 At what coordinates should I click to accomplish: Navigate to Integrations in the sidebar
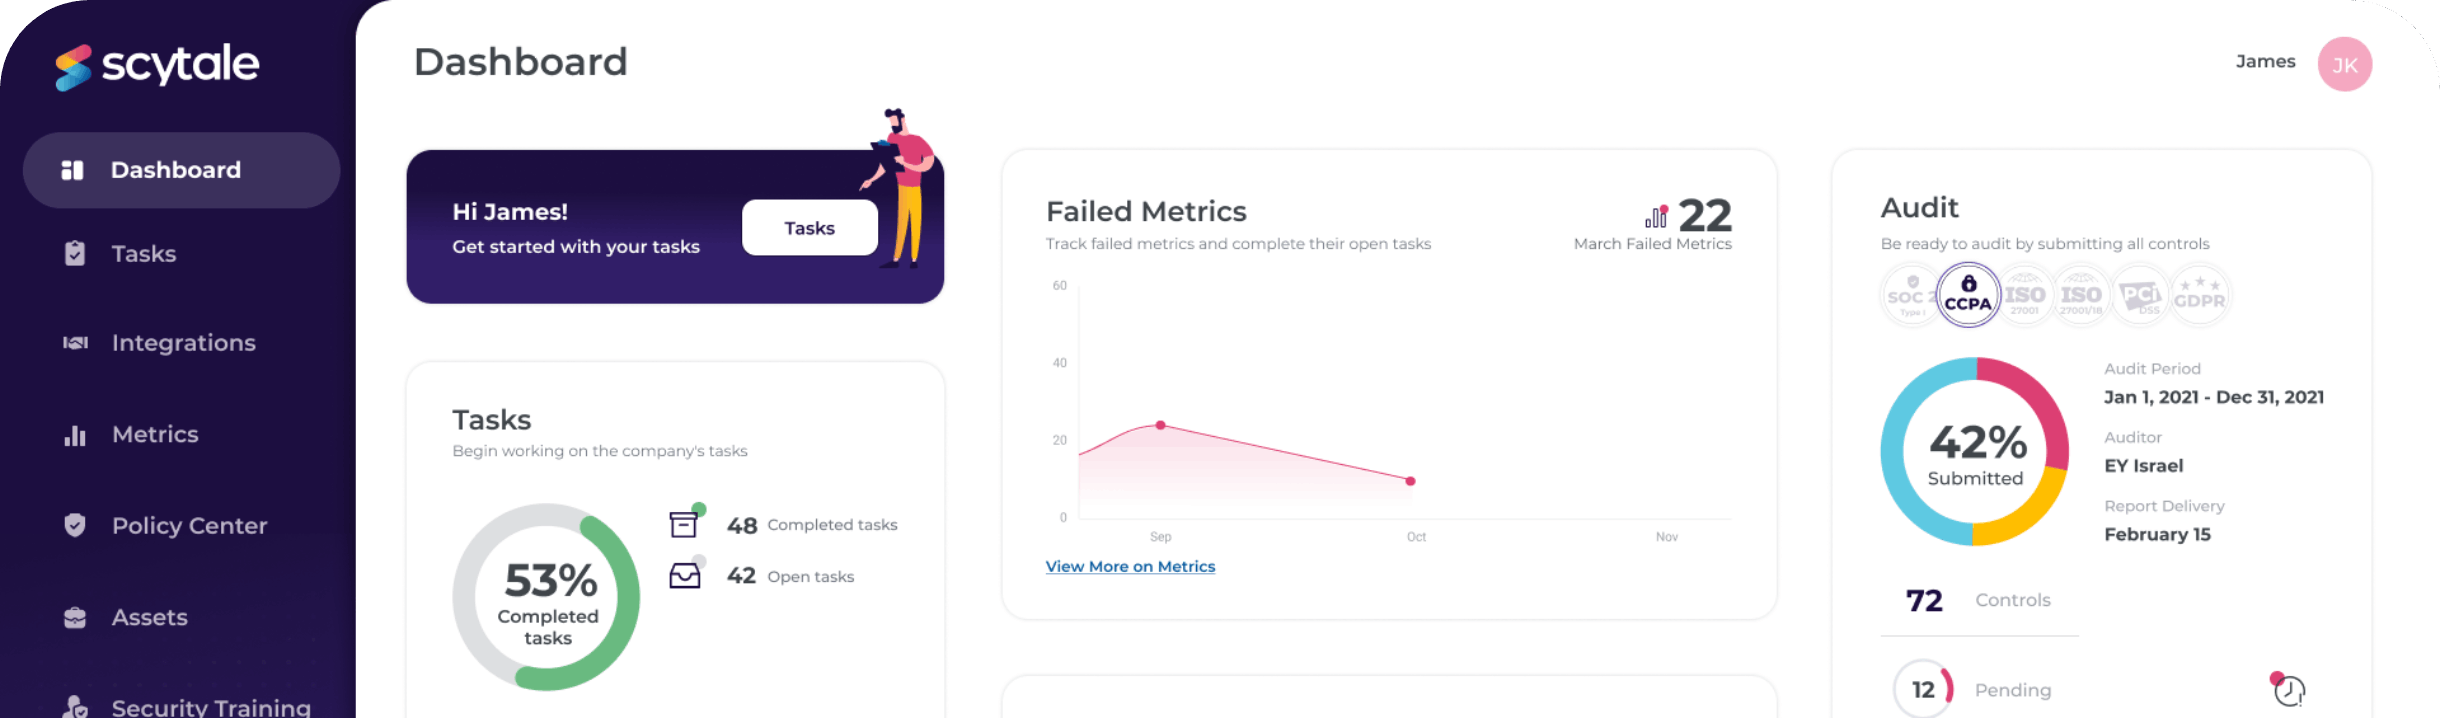pyautogui.click(x=183, y=343)
